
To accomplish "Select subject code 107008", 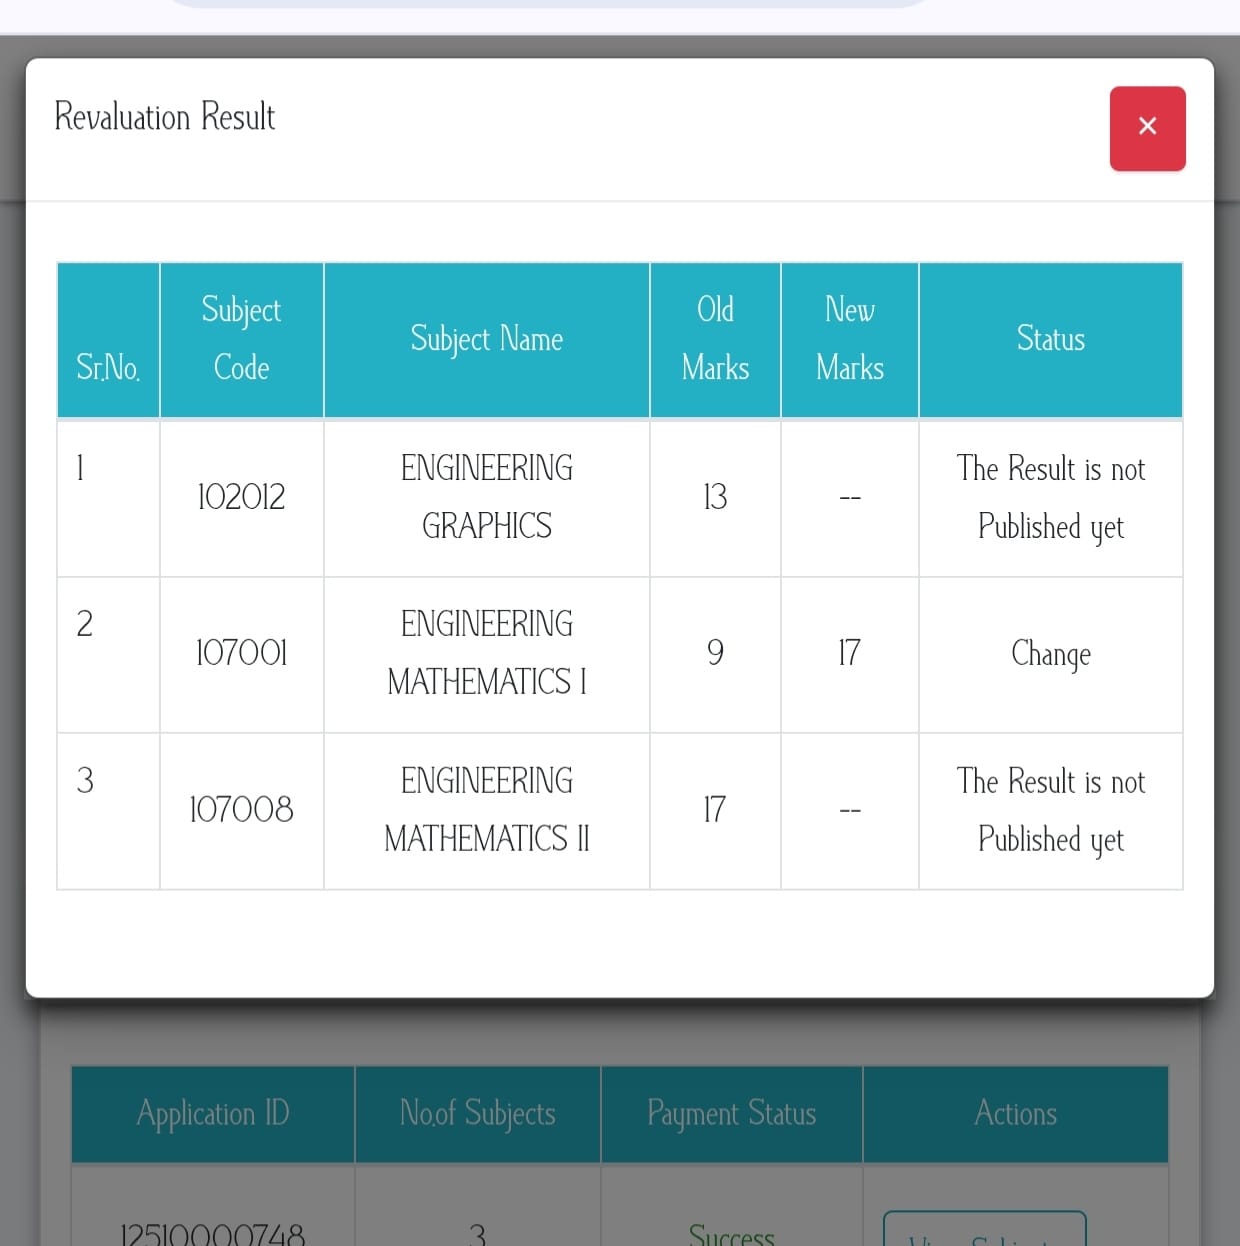I will tap(241, 809).
